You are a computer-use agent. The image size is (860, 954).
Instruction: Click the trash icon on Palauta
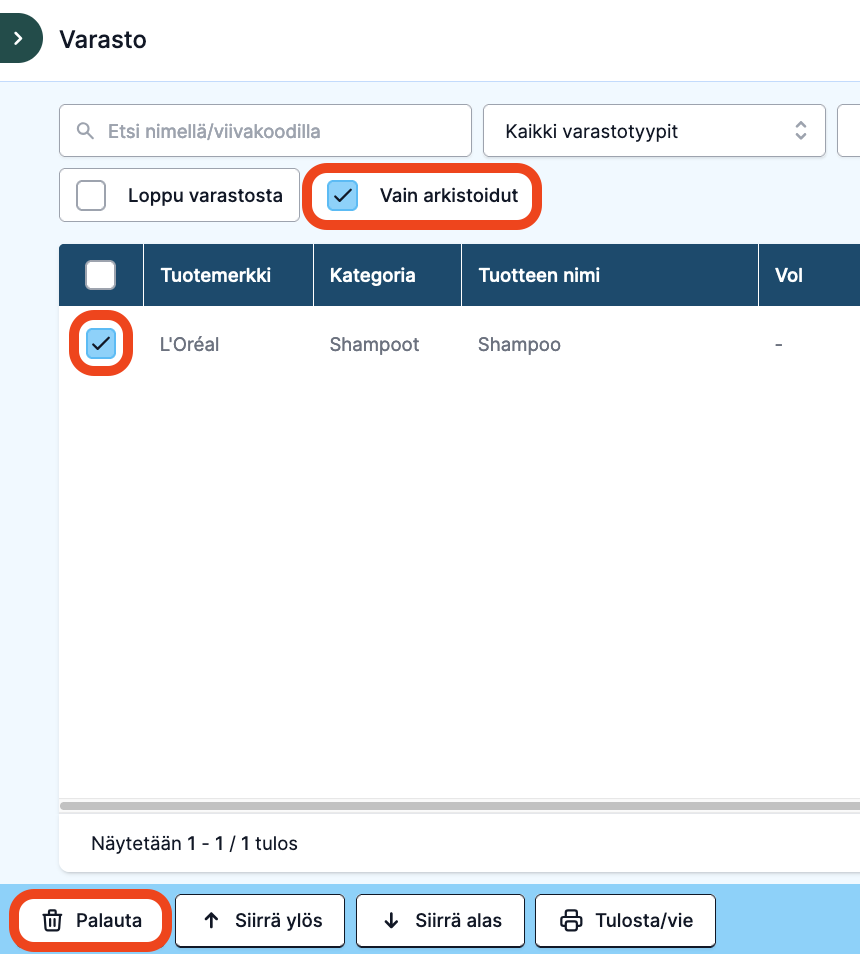pos(52,921)
